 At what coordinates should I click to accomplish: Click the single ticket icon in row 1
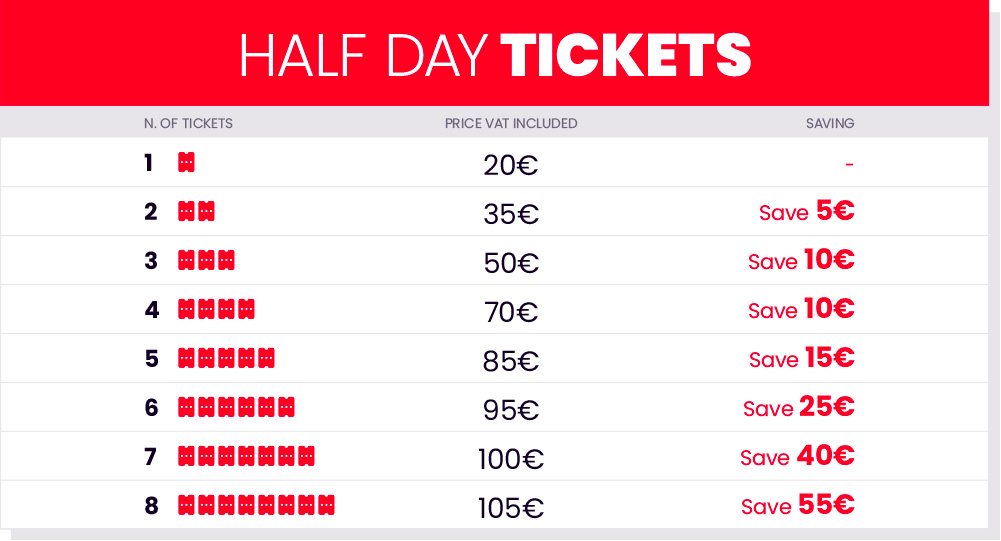coord(186,162)
